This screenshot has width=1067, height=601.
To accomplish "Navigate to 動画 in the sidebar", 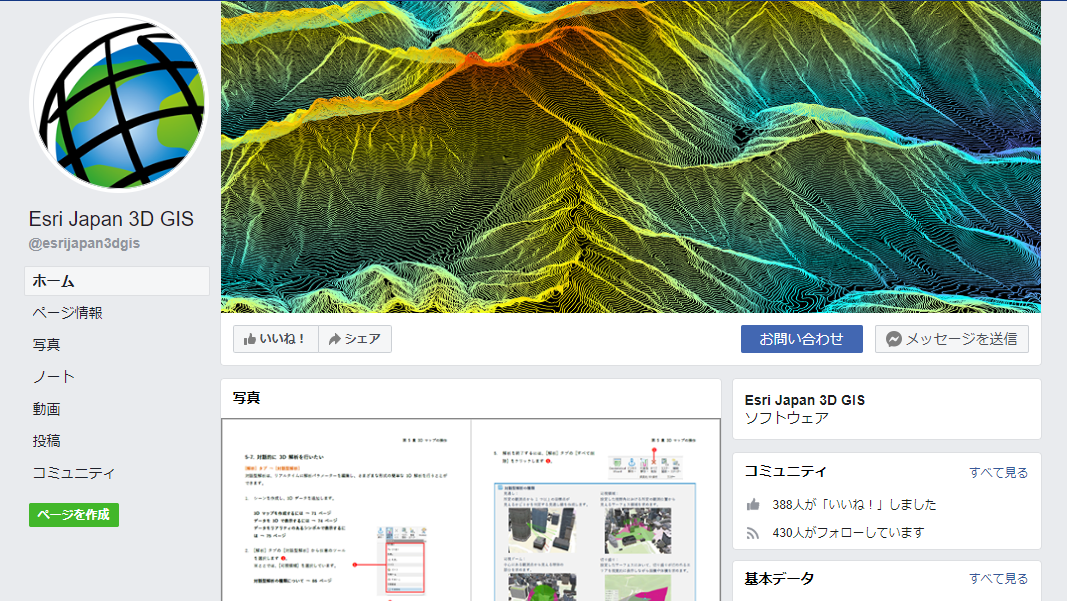I will tap(46, 409).
